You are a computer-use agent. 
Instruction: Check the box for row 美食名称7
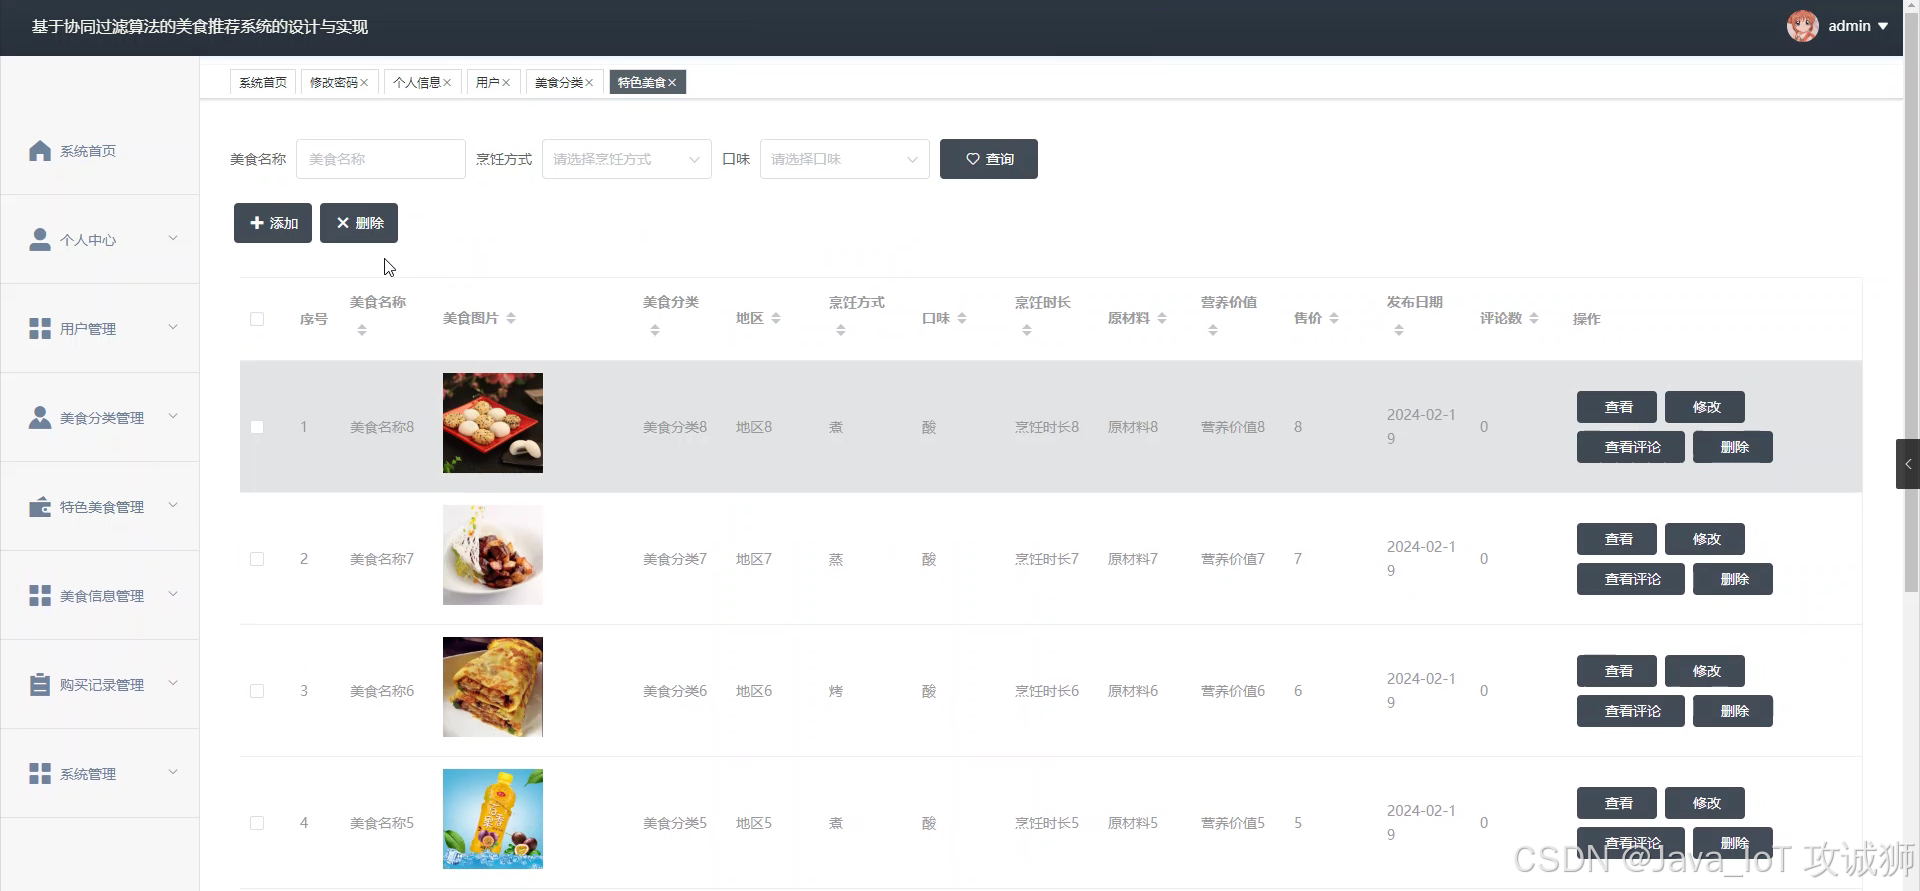[x=257, y=559]
